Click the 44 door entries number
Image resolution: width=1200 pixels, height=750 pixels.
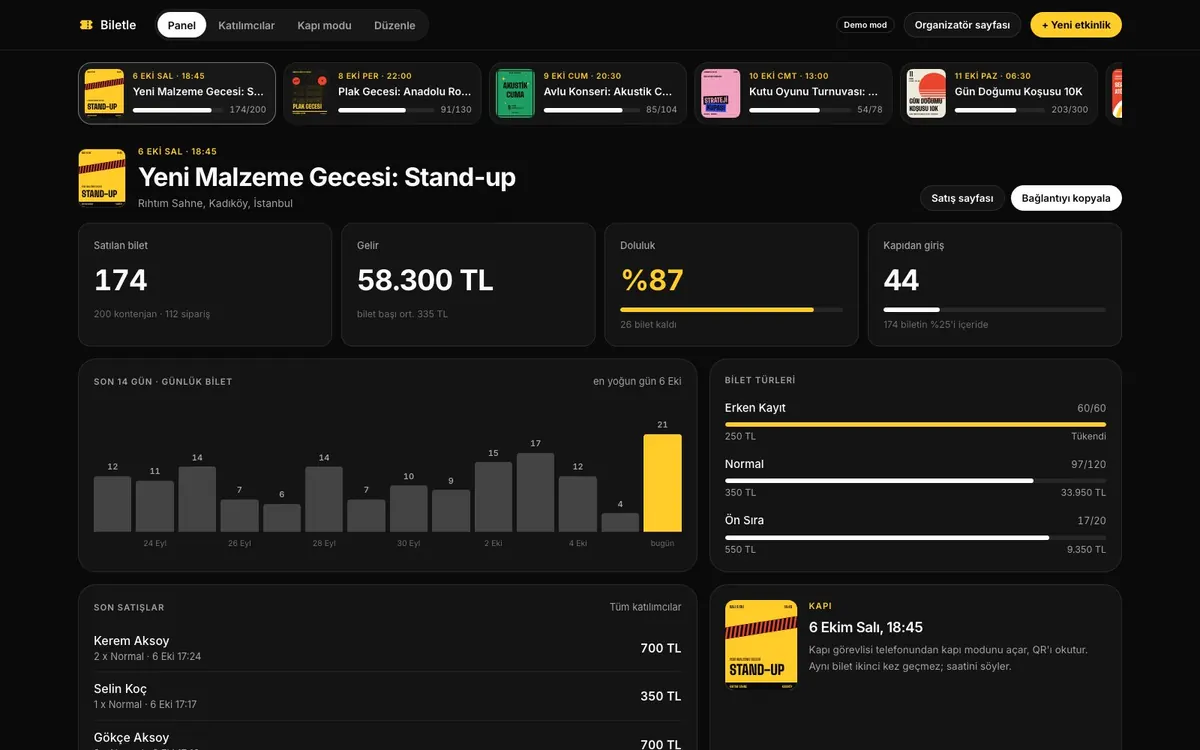901,281
